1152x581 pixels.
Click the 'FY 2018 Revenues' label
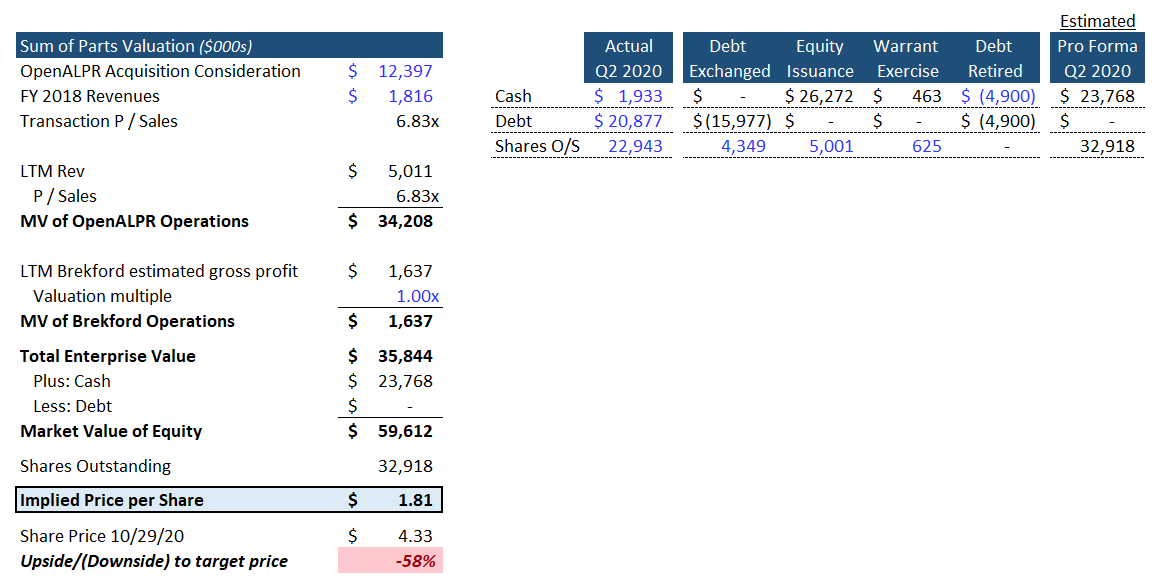coord(90,96)
